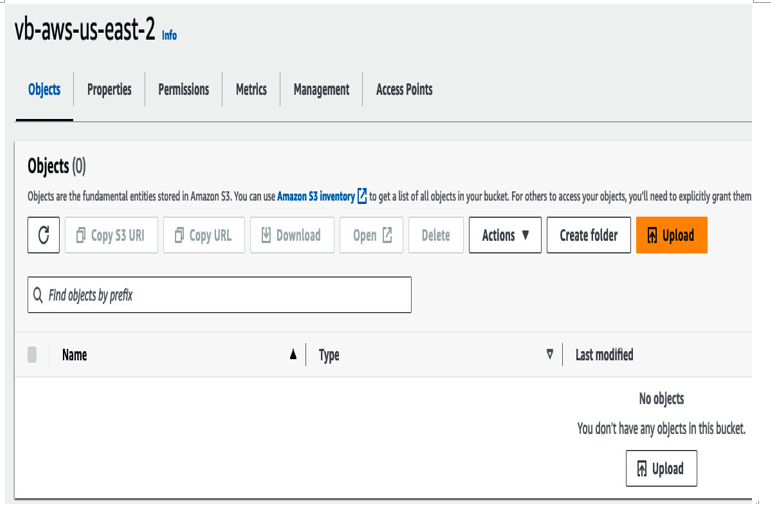Click the refresh objects icon button
The width and height of the screenshot is (771, 511).
44,235
